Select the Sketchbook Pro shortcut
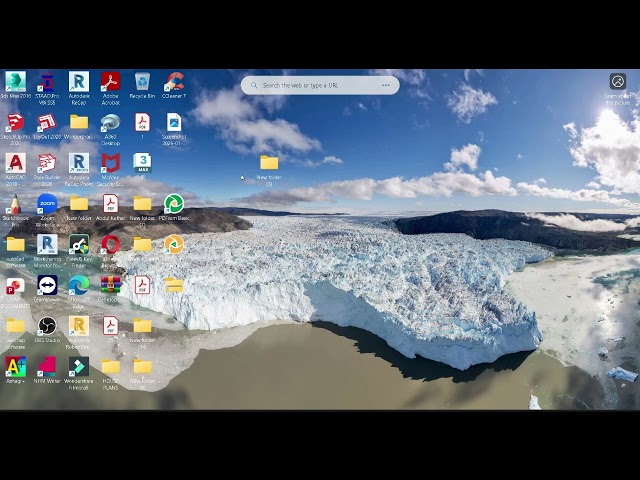 [16, 204]
